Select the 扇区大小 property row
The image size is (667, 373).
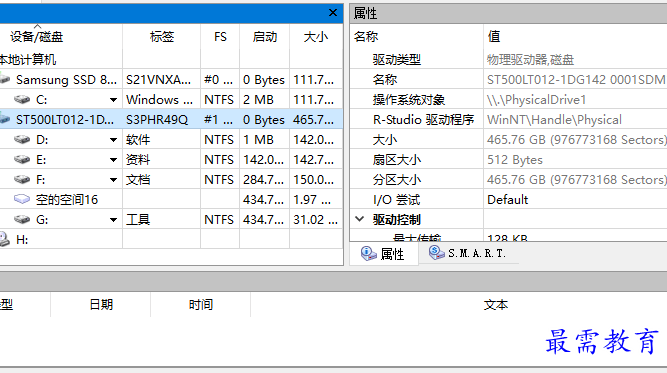508,159
